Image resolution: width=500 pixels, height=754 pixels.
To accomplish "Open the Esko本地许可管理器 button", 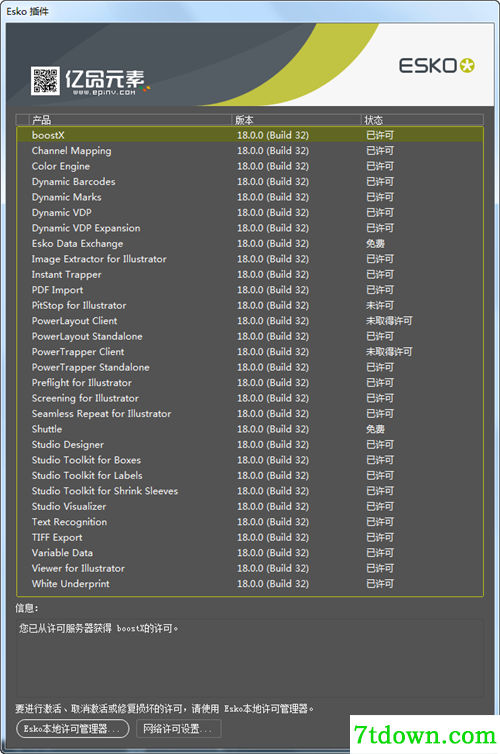I will click(x=73, y=729).
